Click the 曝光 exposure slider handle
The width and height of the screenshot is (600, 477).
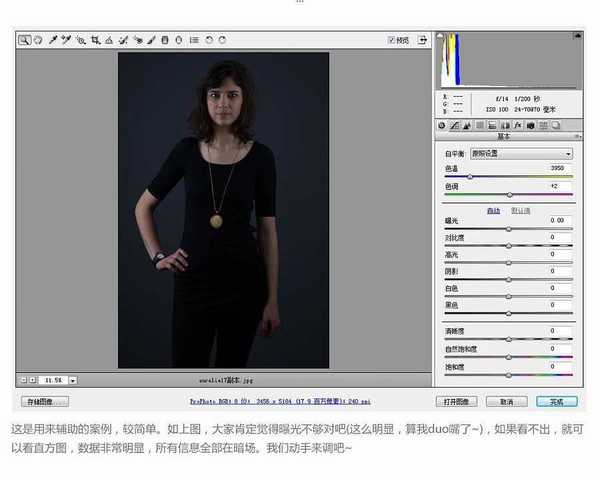tap(509, 229)
